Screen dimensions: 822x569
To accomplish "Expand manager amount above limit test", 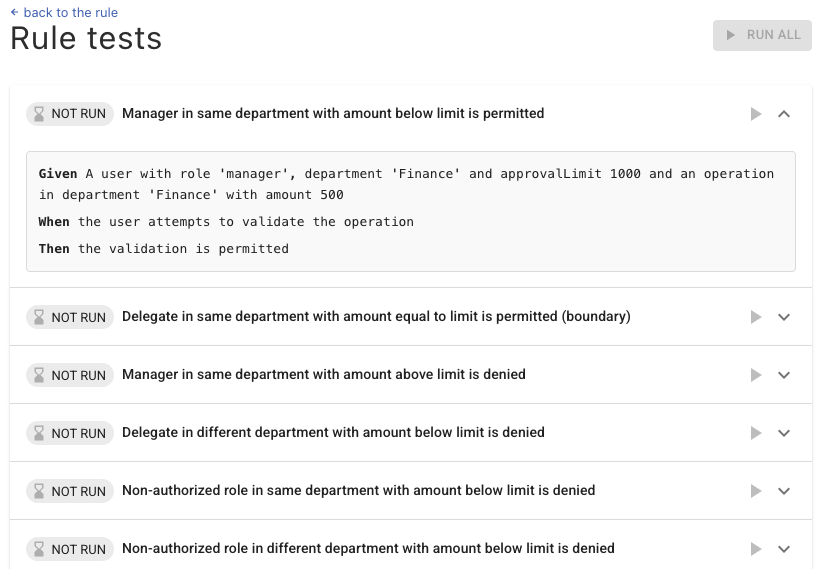I will (x=784, y=375).
